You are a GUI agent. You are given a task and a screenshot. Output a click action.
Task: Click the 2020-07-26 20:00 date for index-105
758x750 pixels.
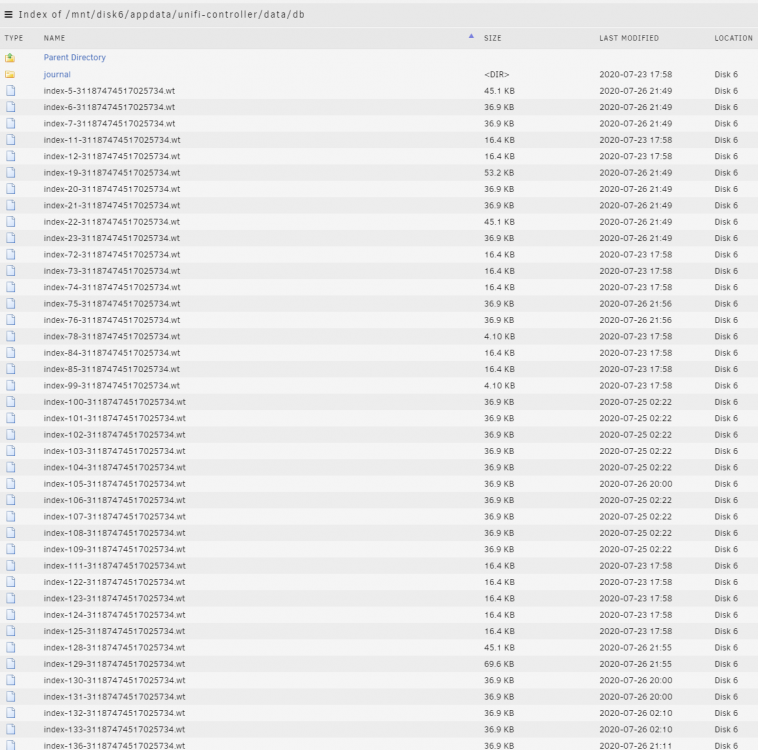tap(636, 484)
